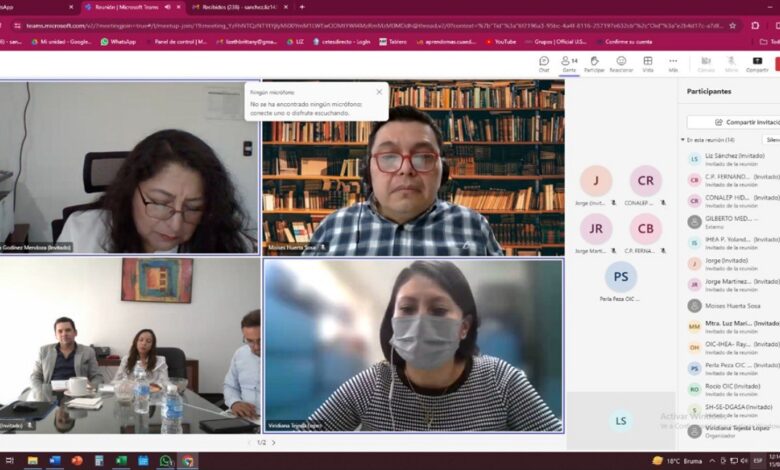Open Confirme su cuenta bookmark
780x470 pixels.
coord(625,42)
